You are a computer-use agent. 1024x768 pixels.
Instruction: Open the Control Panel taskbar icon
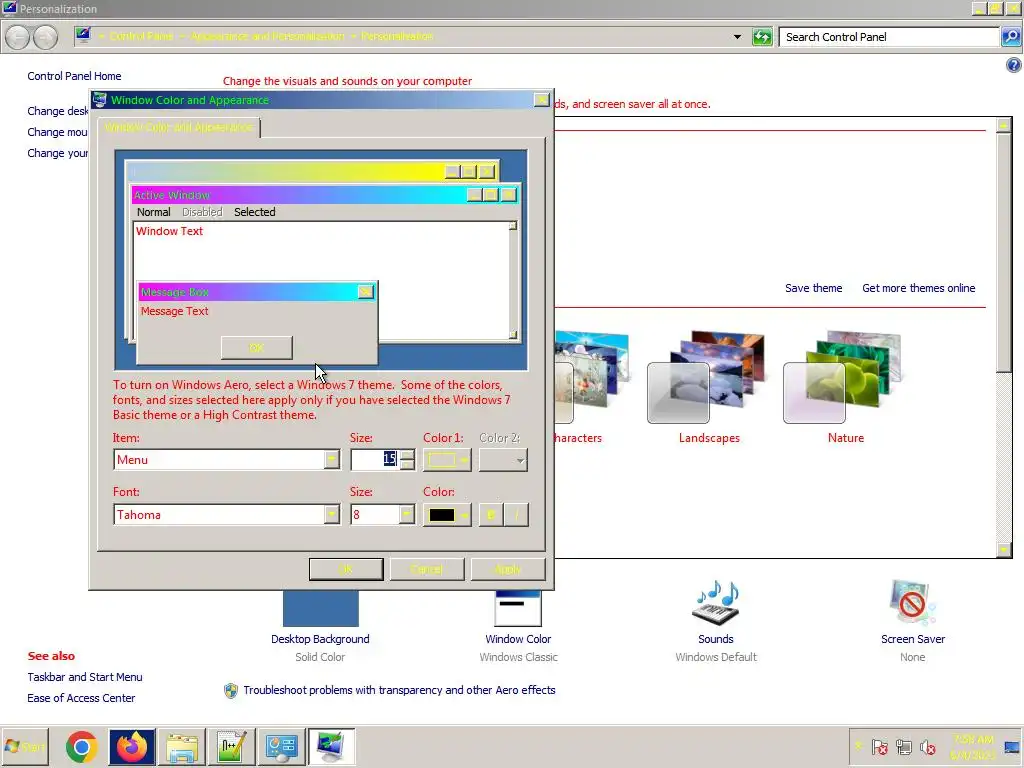[281, 746]
